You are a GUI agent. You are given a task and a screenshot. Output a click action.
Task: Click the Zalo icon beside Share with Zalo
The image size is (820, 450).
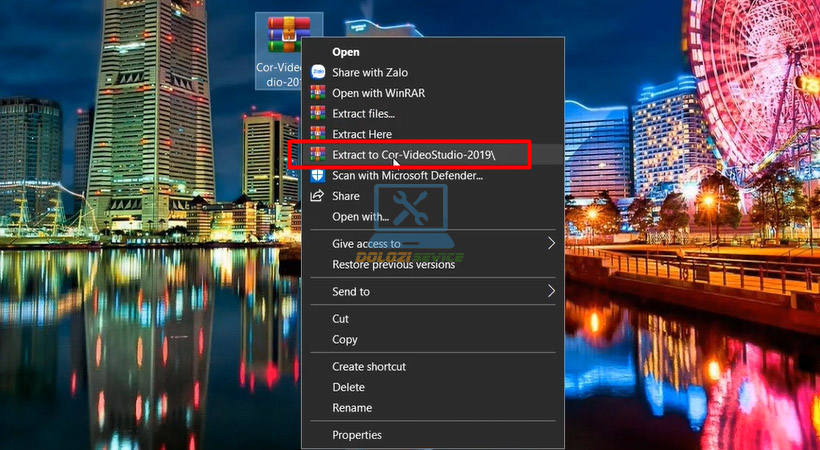pyautogui.click(x=317, y=72)
